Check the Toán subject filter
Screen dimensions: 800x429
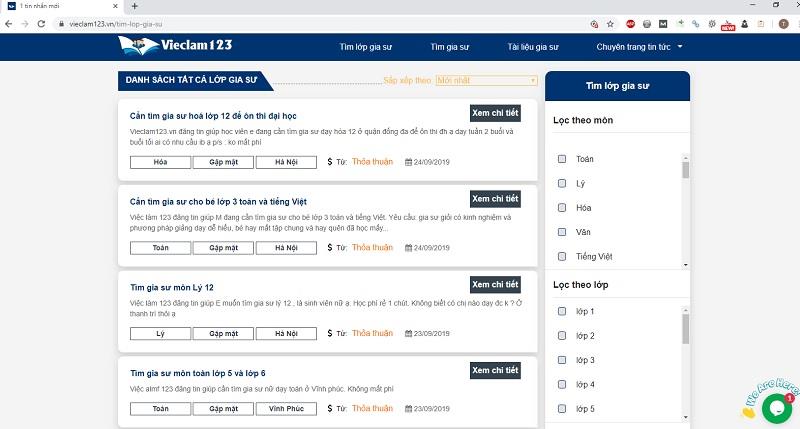(x=562, y=159)
